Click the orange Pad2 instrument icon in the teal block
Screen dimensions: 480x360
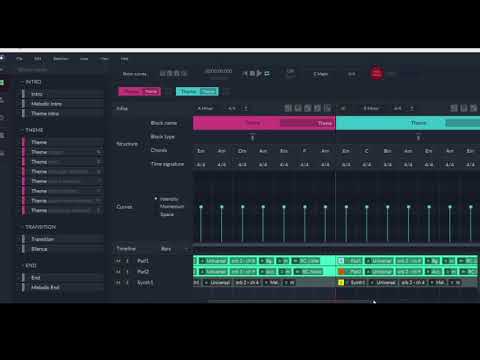pyautogui.click(x=341, y=272)
